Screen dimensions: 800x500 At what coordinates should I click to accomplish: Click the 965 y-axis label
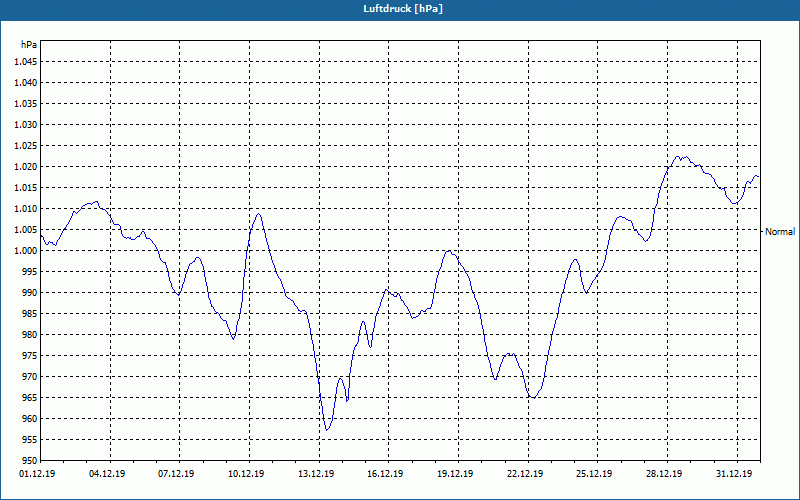[30, 398]
